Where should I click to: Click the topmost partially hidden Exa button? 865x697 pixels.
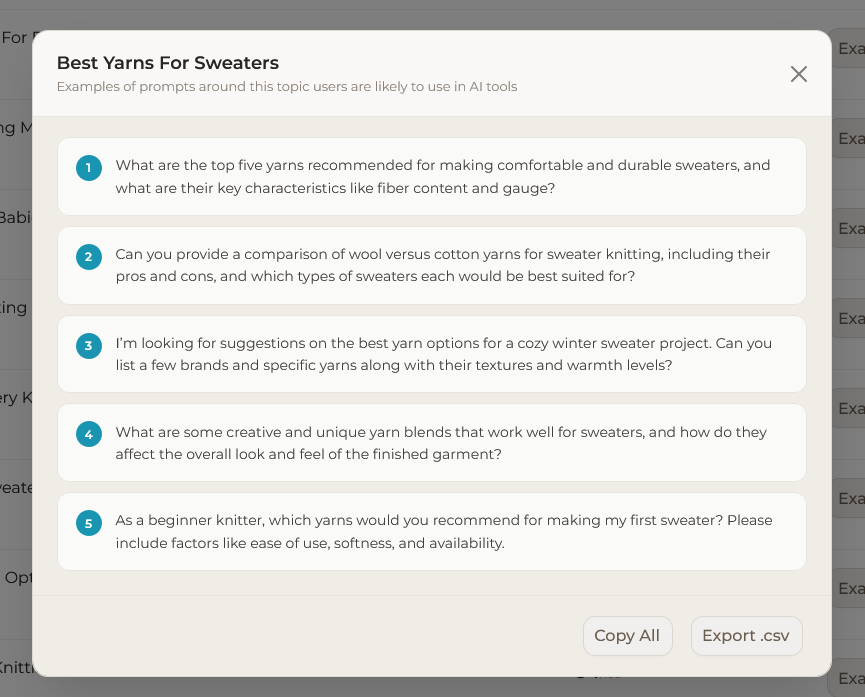pyautogui.click(x=850, y=49)
